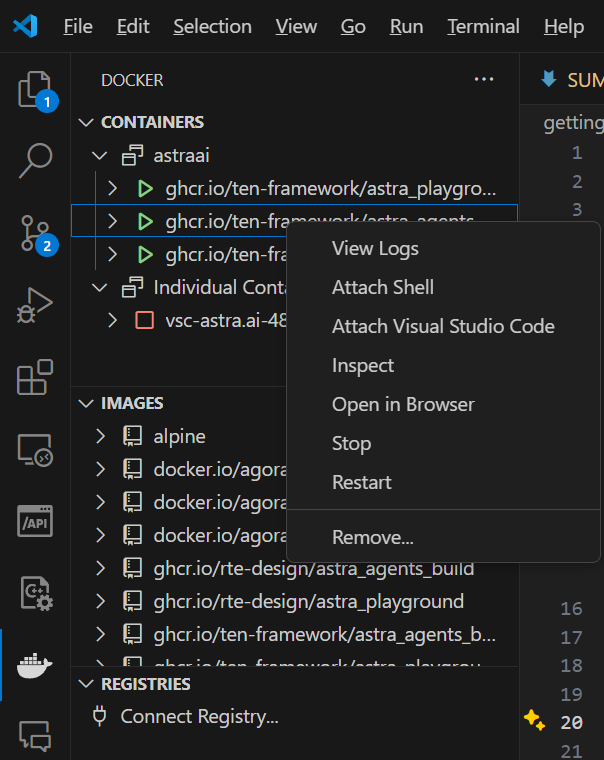604x760 pixels.
Task: Select the Docker whale icon
Action: 34,665
